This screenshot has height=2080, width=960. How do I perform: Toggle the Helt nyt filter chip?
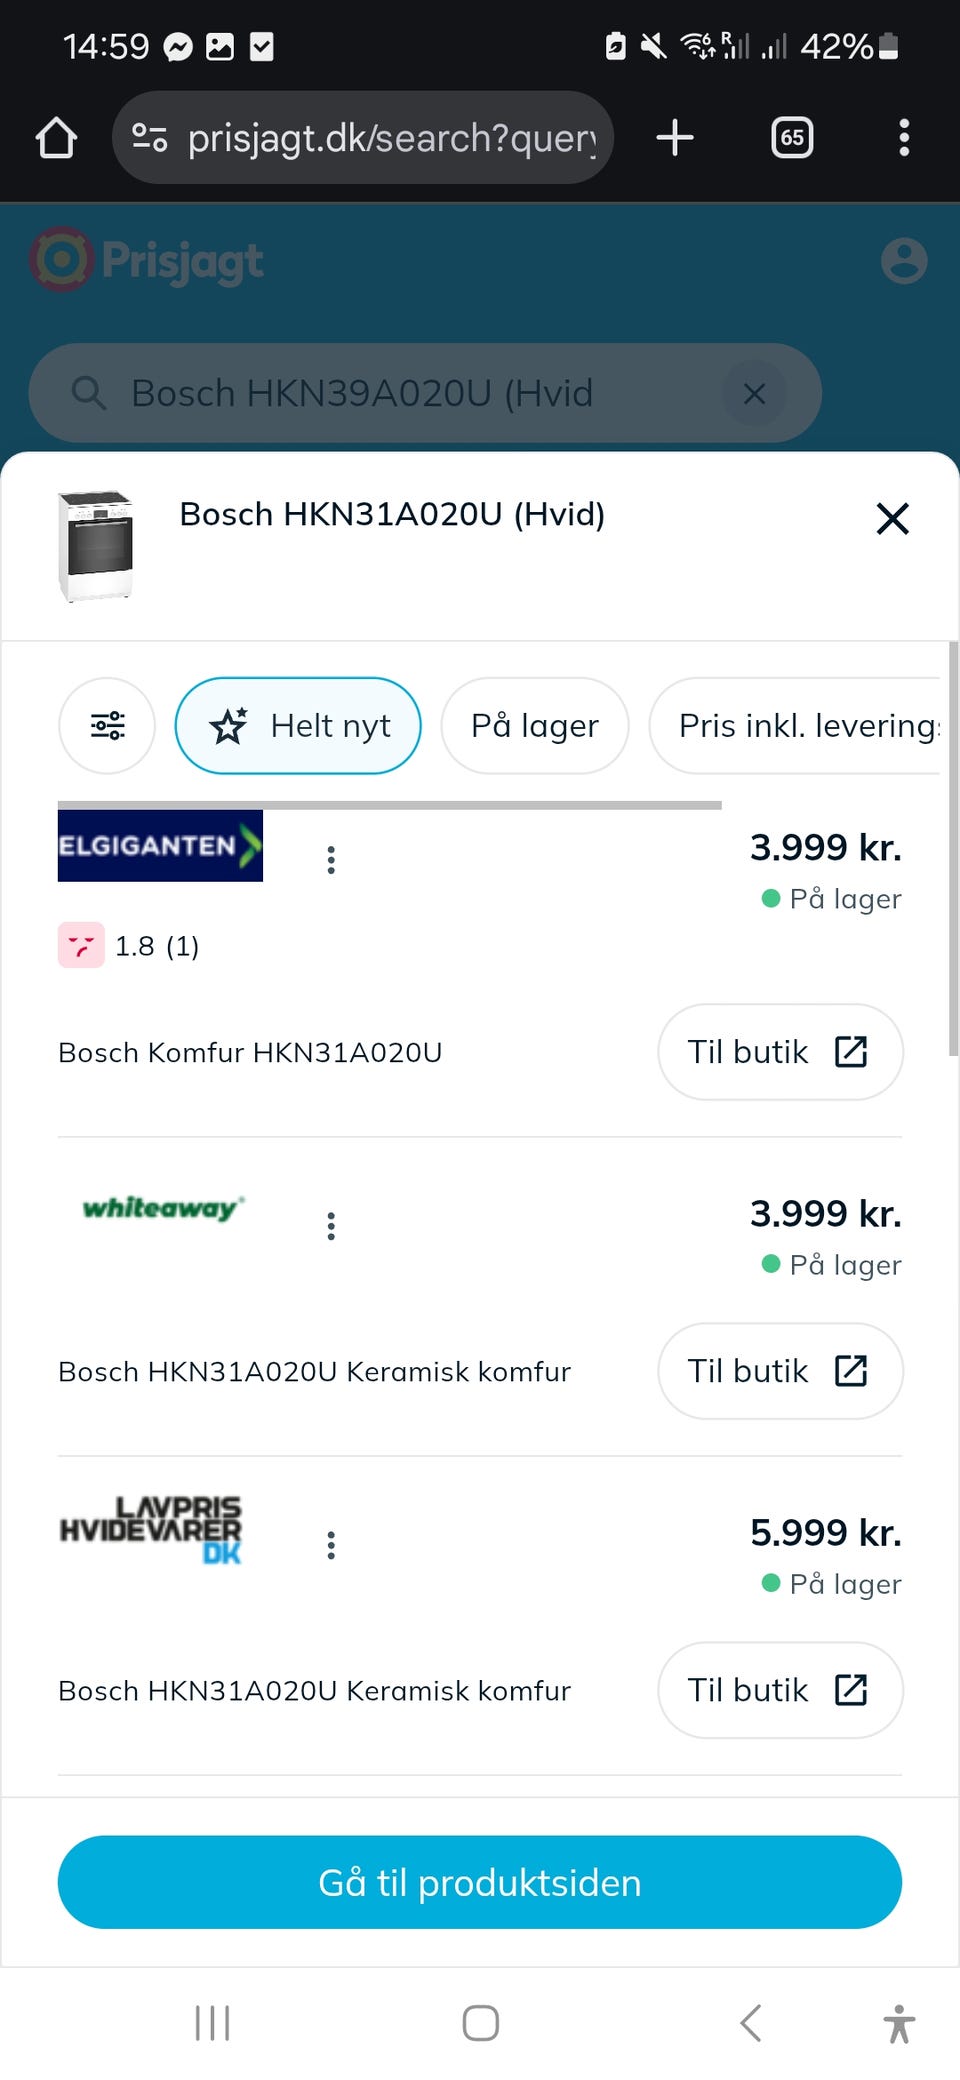point(298,725)
